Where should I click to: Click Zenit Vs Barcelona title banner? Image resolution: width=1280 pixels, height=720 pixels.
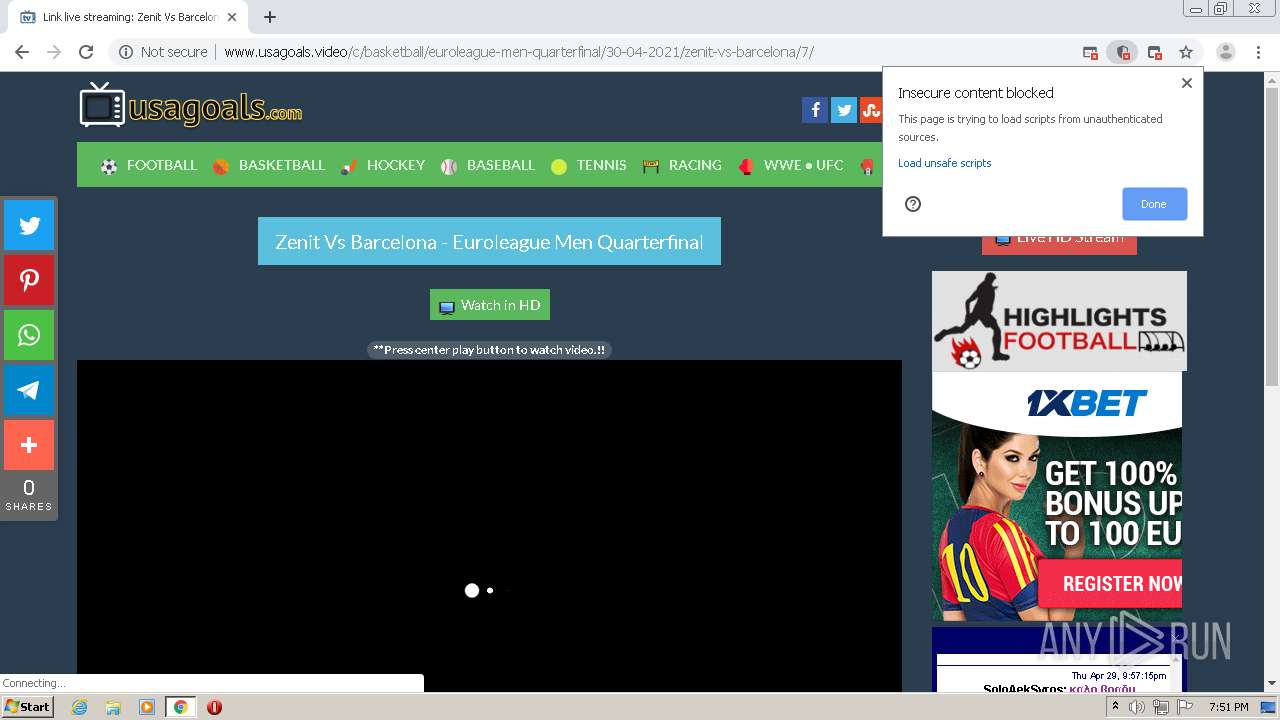489,242
